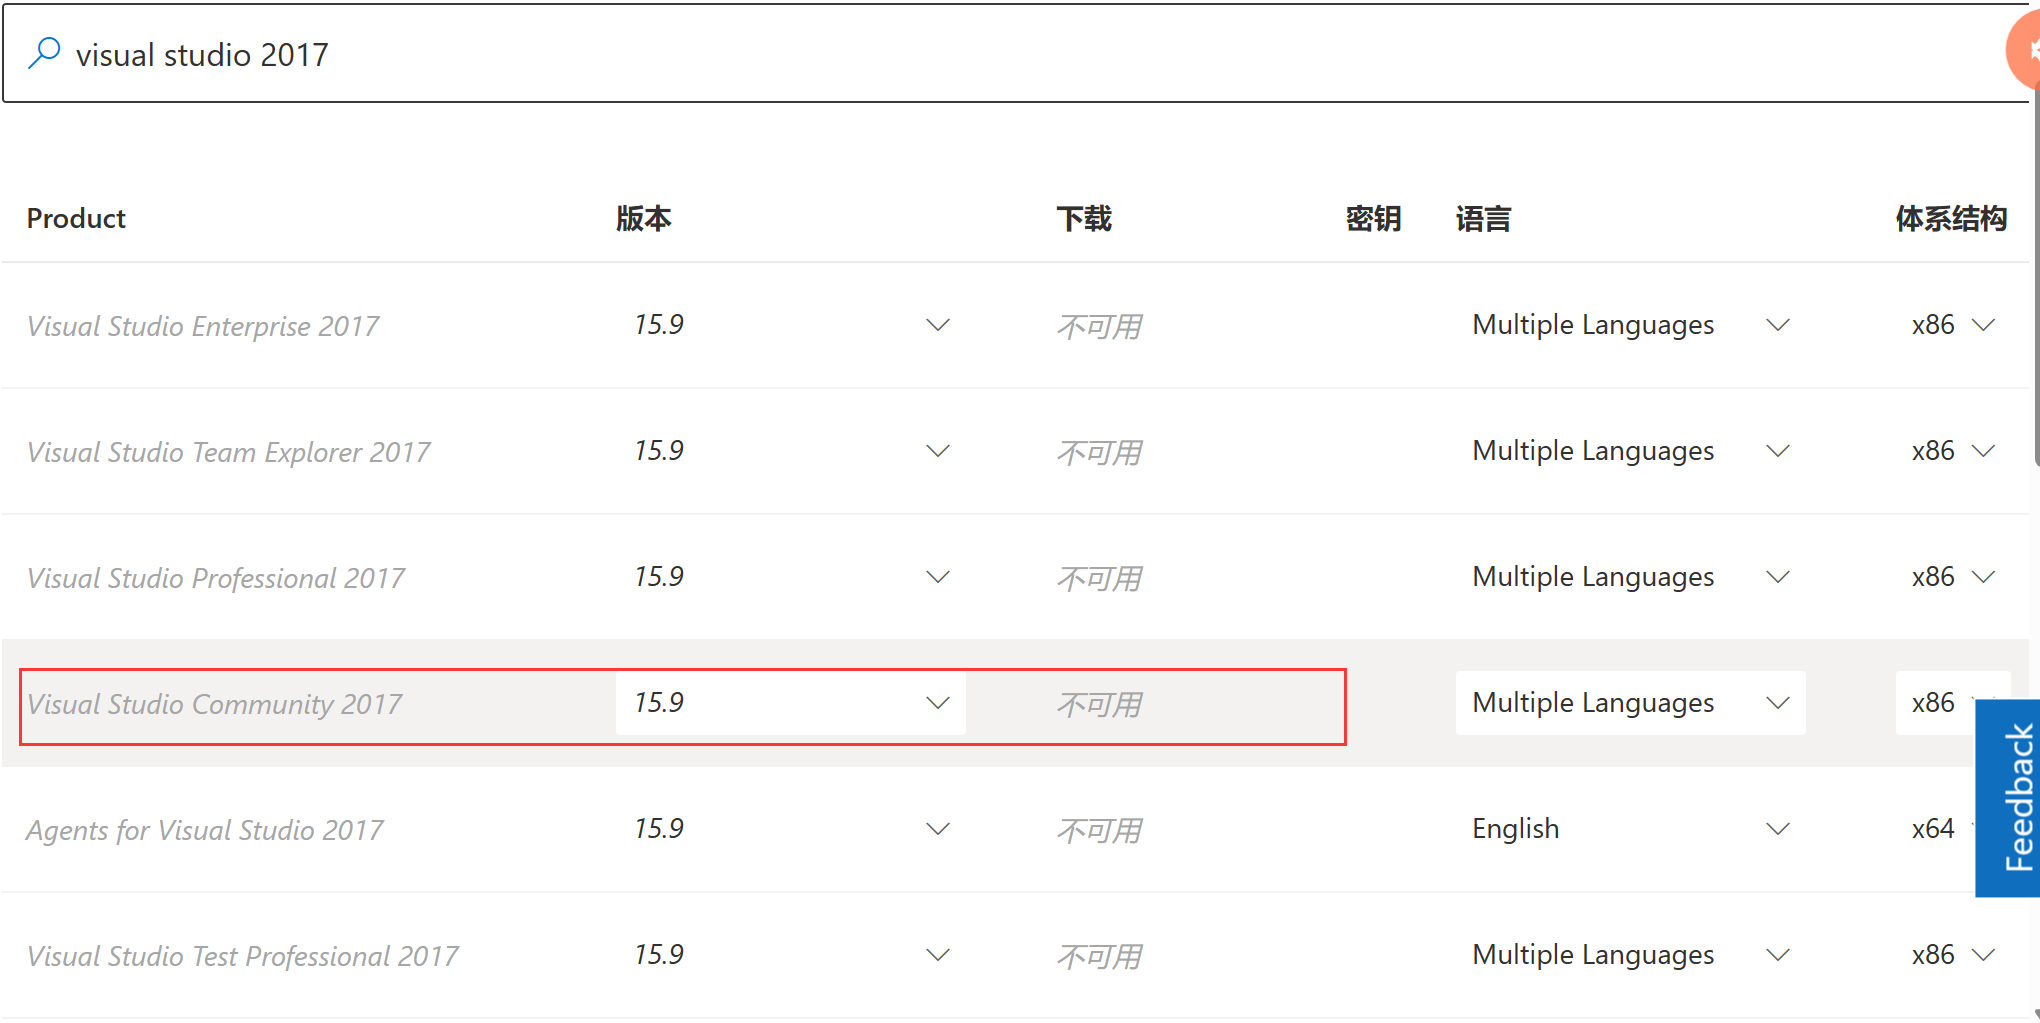Viewport: 2040px width, 1023px height.
Task: Open version dropdown for Agents for Visual Studio 2017
Action: 790,829
